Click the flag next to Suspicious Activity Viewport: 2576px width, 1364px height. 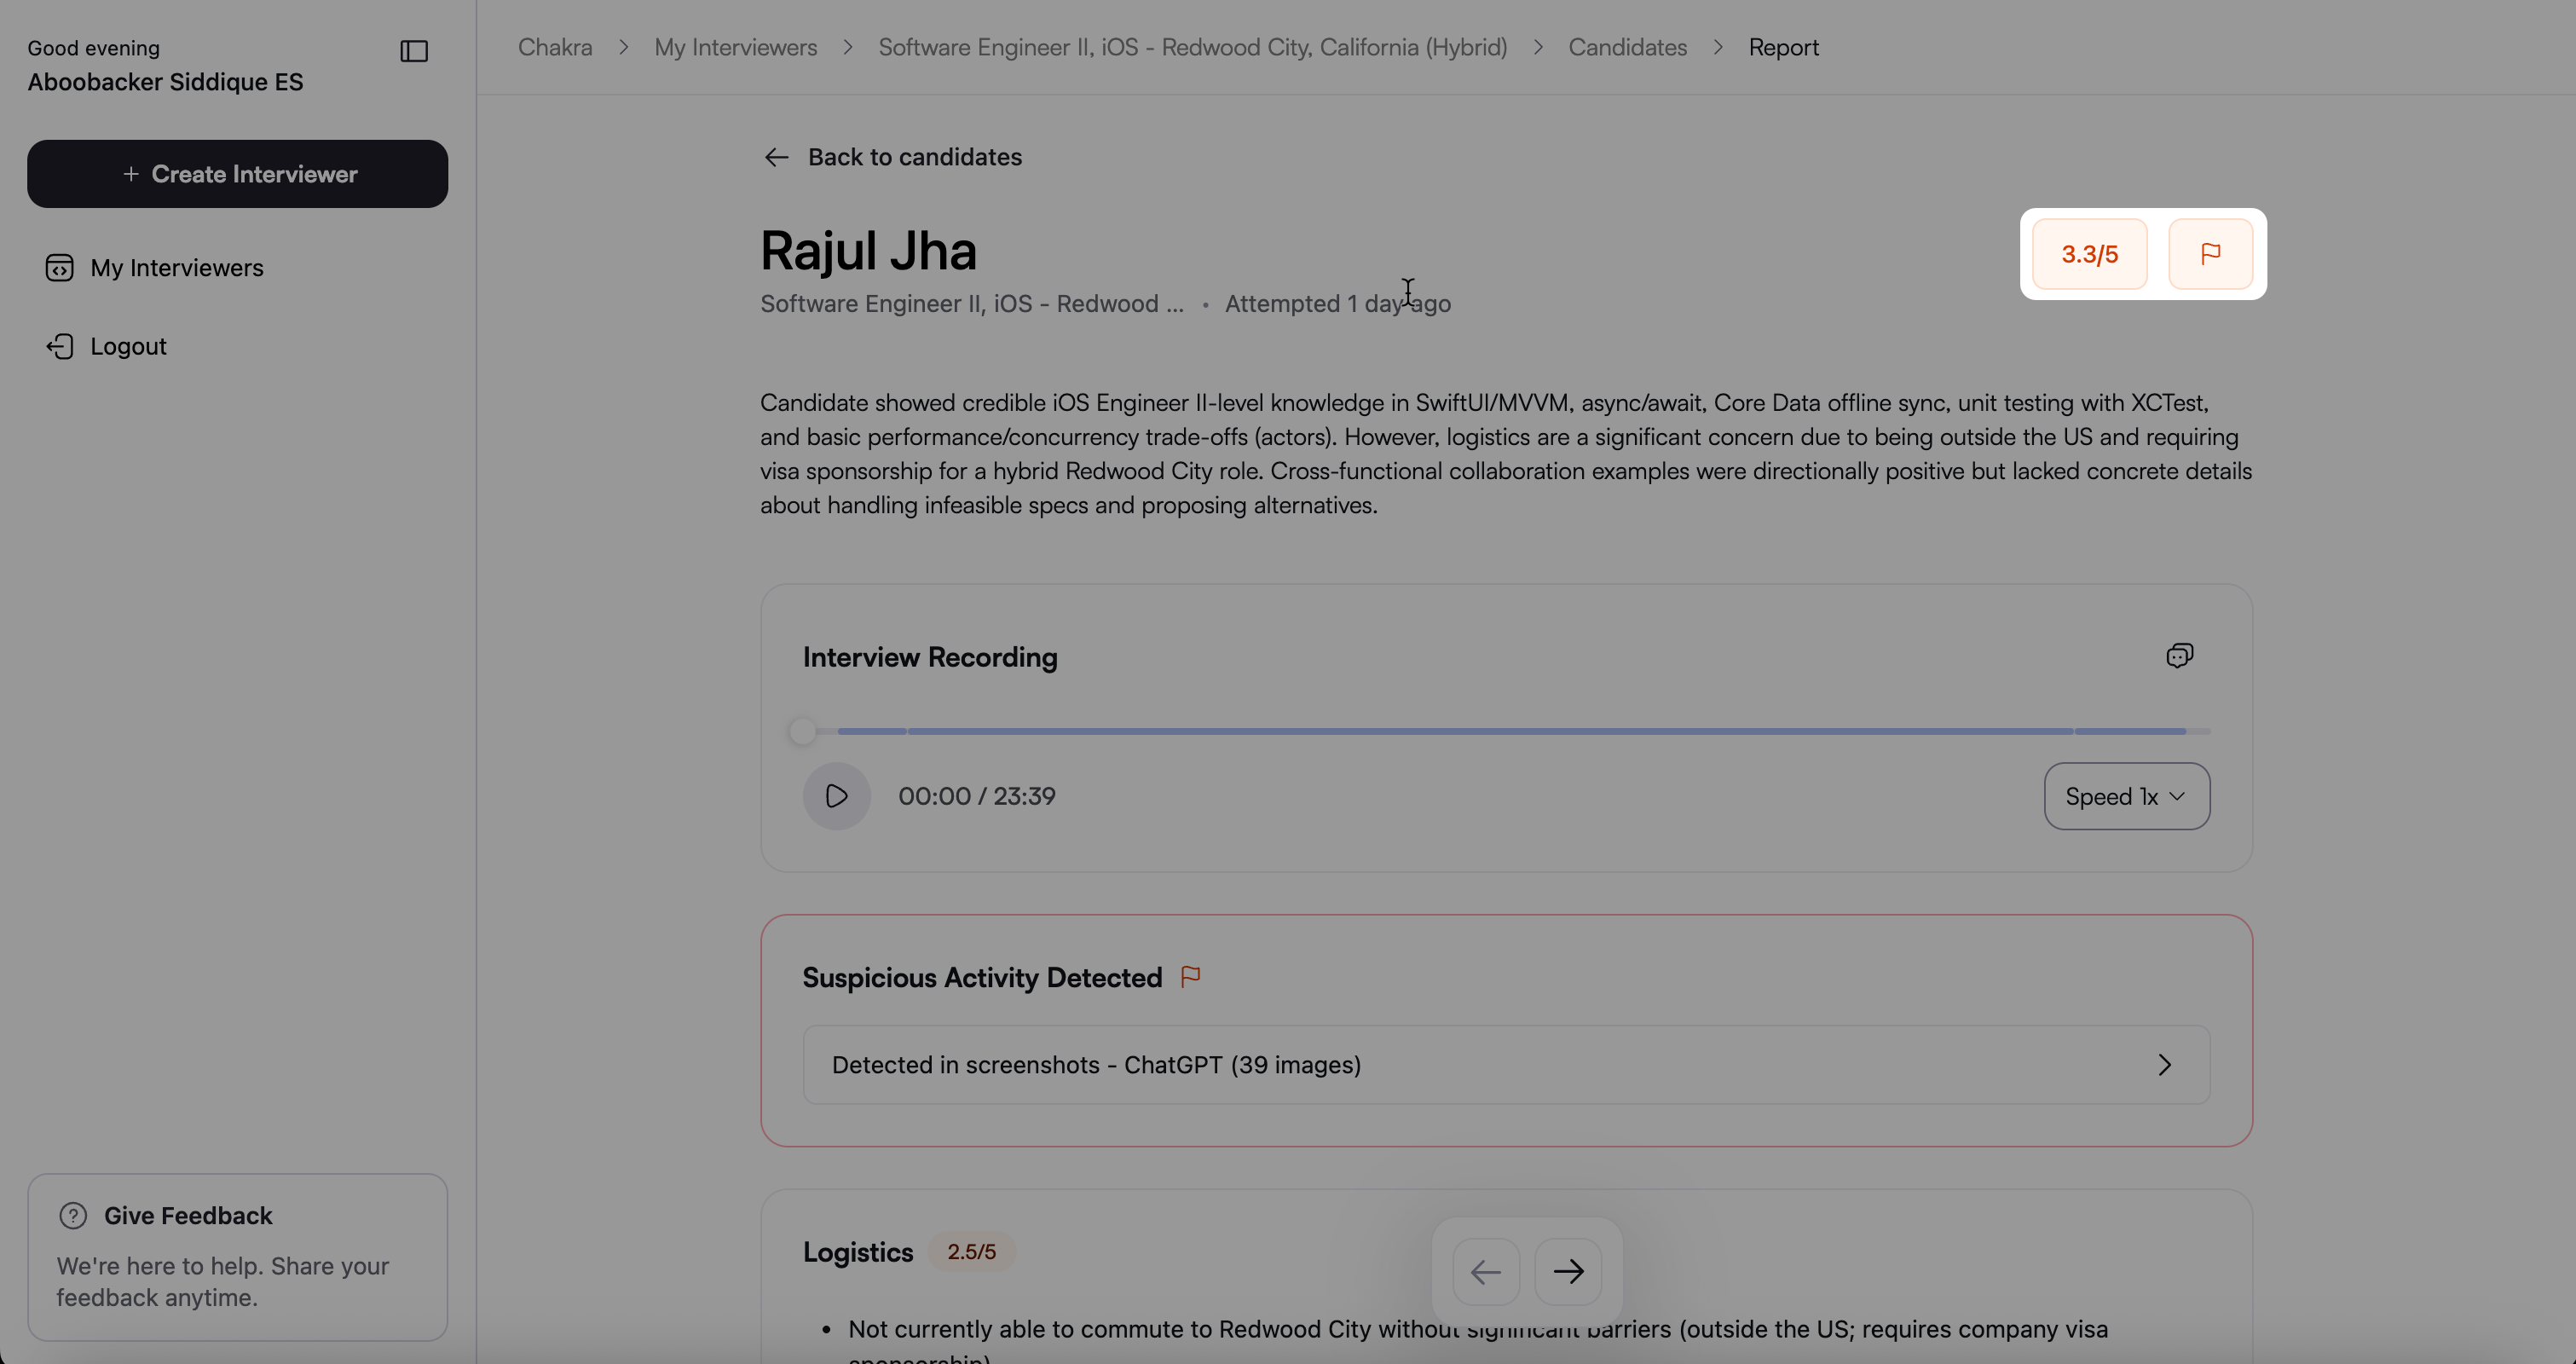tap(1190, 976)
